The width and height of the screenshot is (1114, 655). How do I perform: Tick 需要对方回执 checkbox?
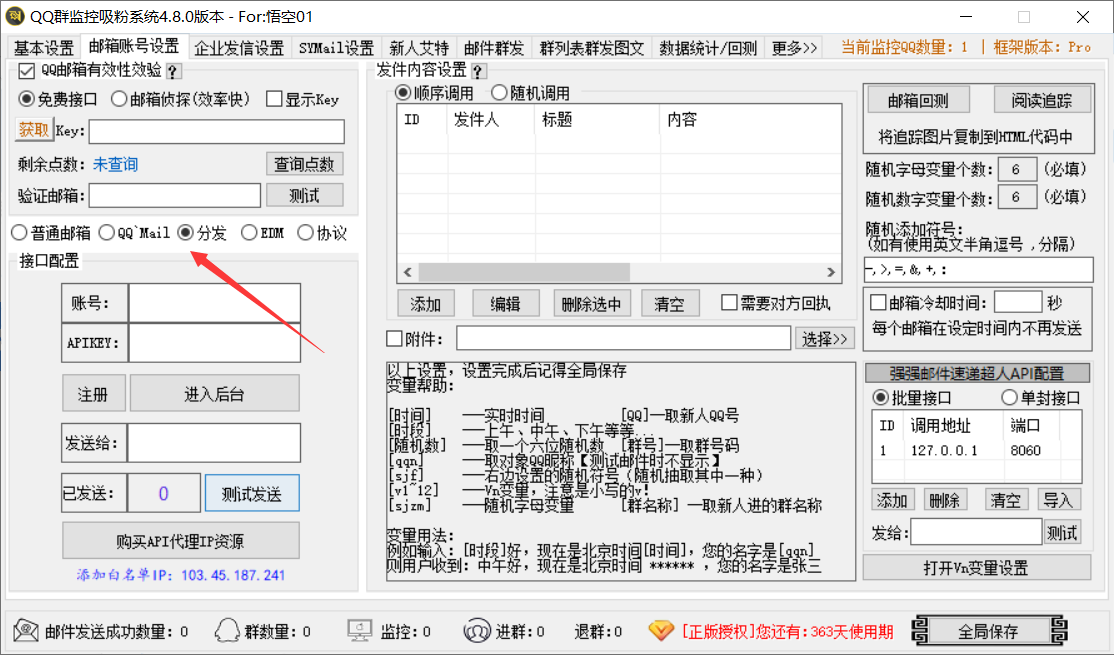[729, 303]
